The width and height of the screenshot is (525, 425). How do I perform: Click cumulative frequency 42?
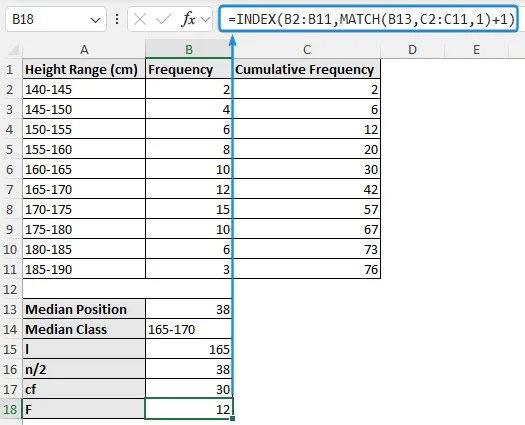307,189
